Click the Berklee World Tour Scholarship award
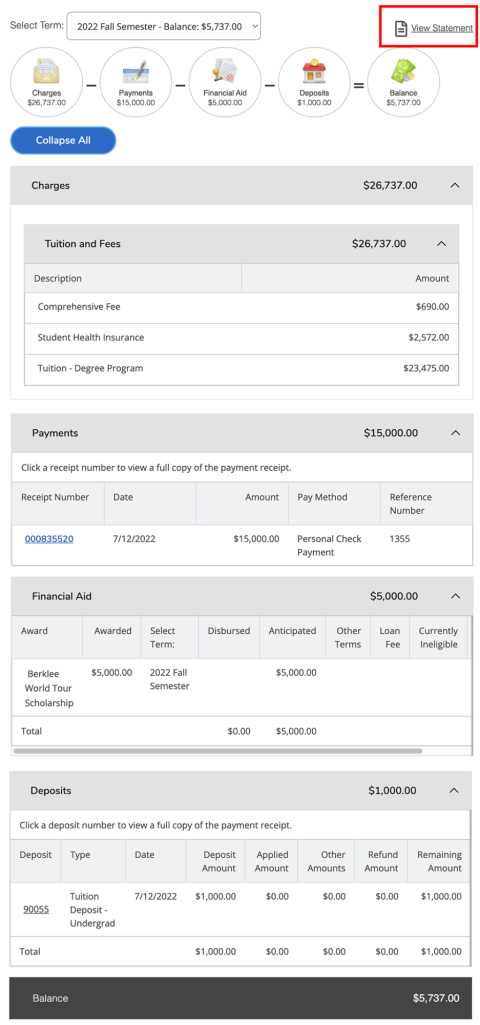This screenshot has height=1025, width=480. click(x=49, y=688)
